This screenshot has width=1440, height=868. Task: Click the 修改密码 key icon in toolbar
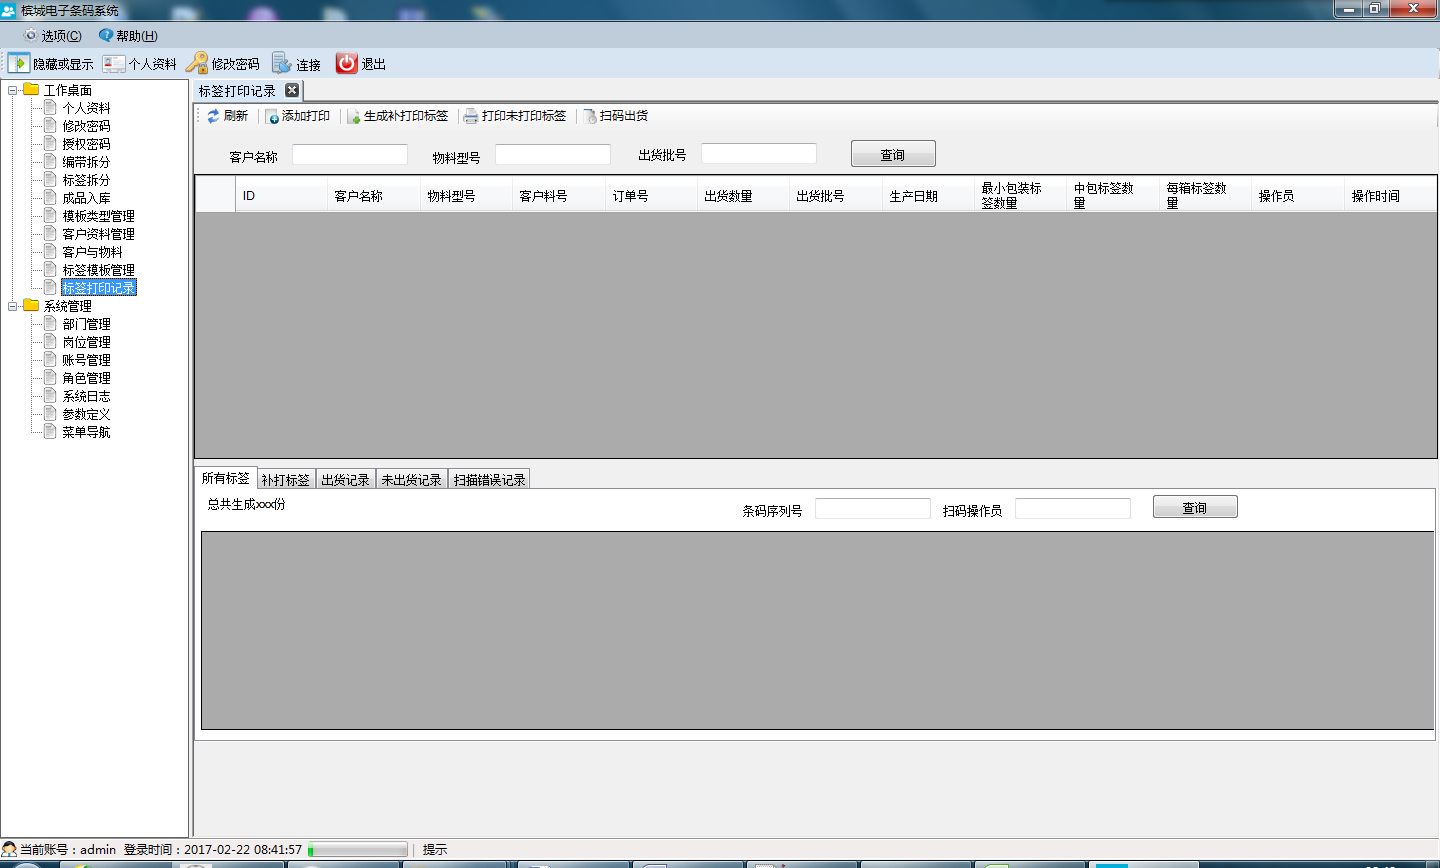point(197,63)
